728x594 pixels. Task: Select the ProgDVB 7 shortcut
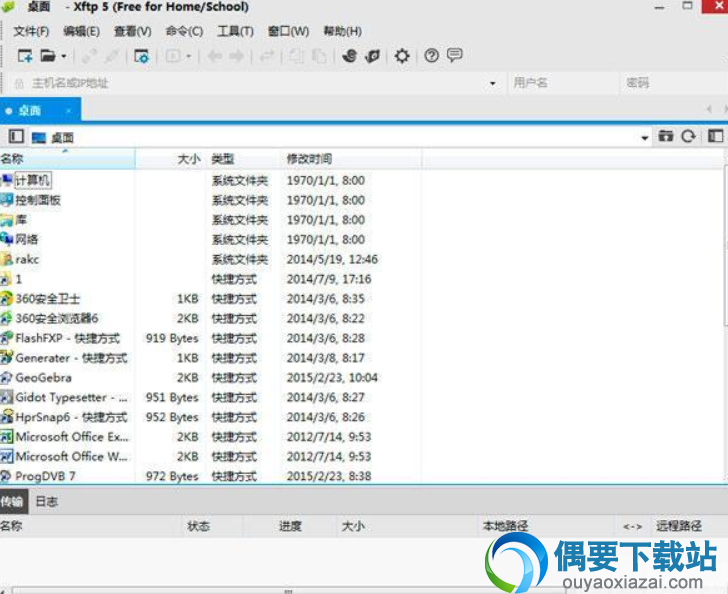(45, 476)
